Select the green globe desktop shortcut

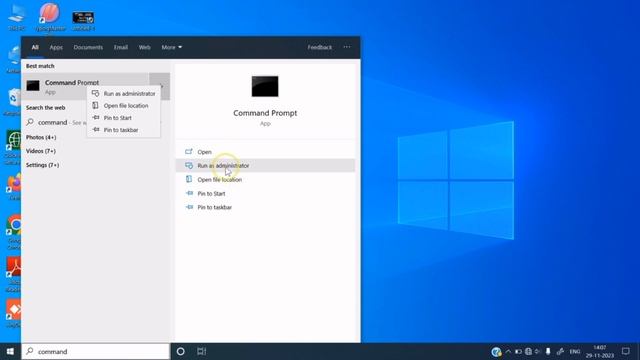pyautogui.click(x=13, y=148)
